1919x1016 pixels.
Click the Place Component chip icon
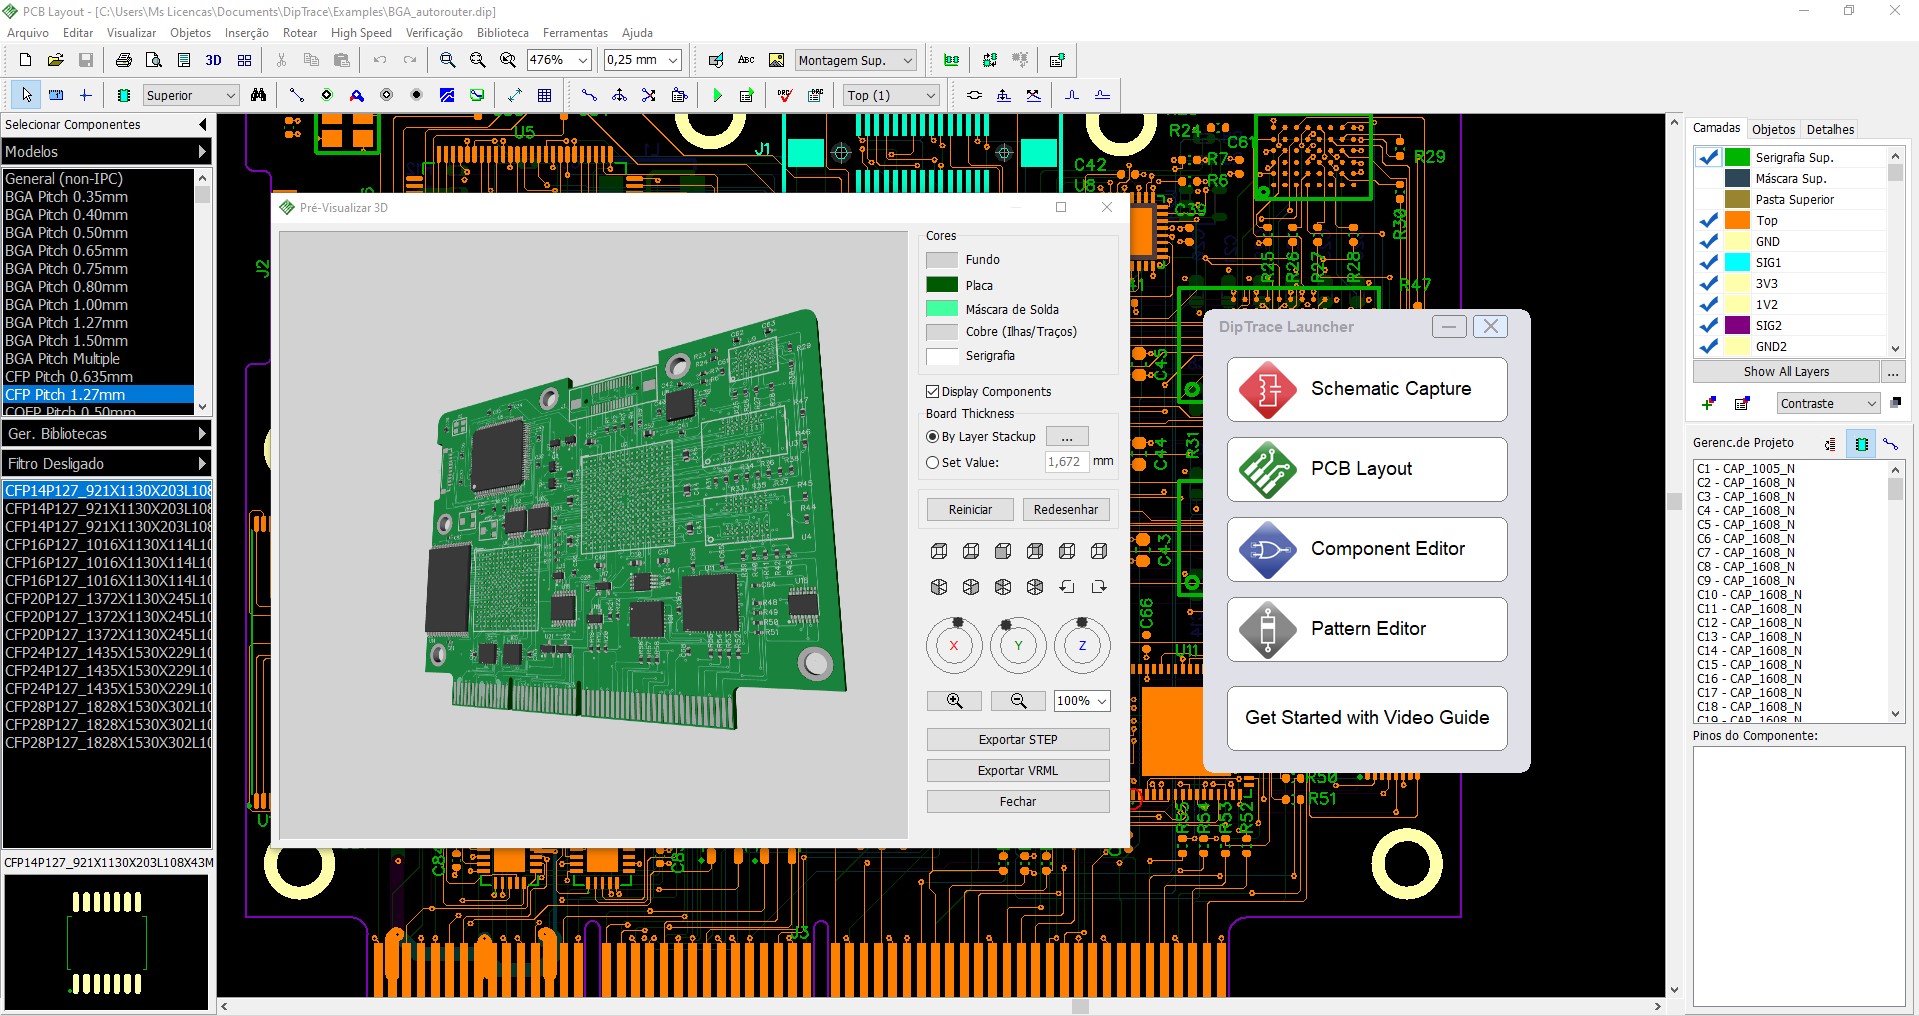point(124,95)
